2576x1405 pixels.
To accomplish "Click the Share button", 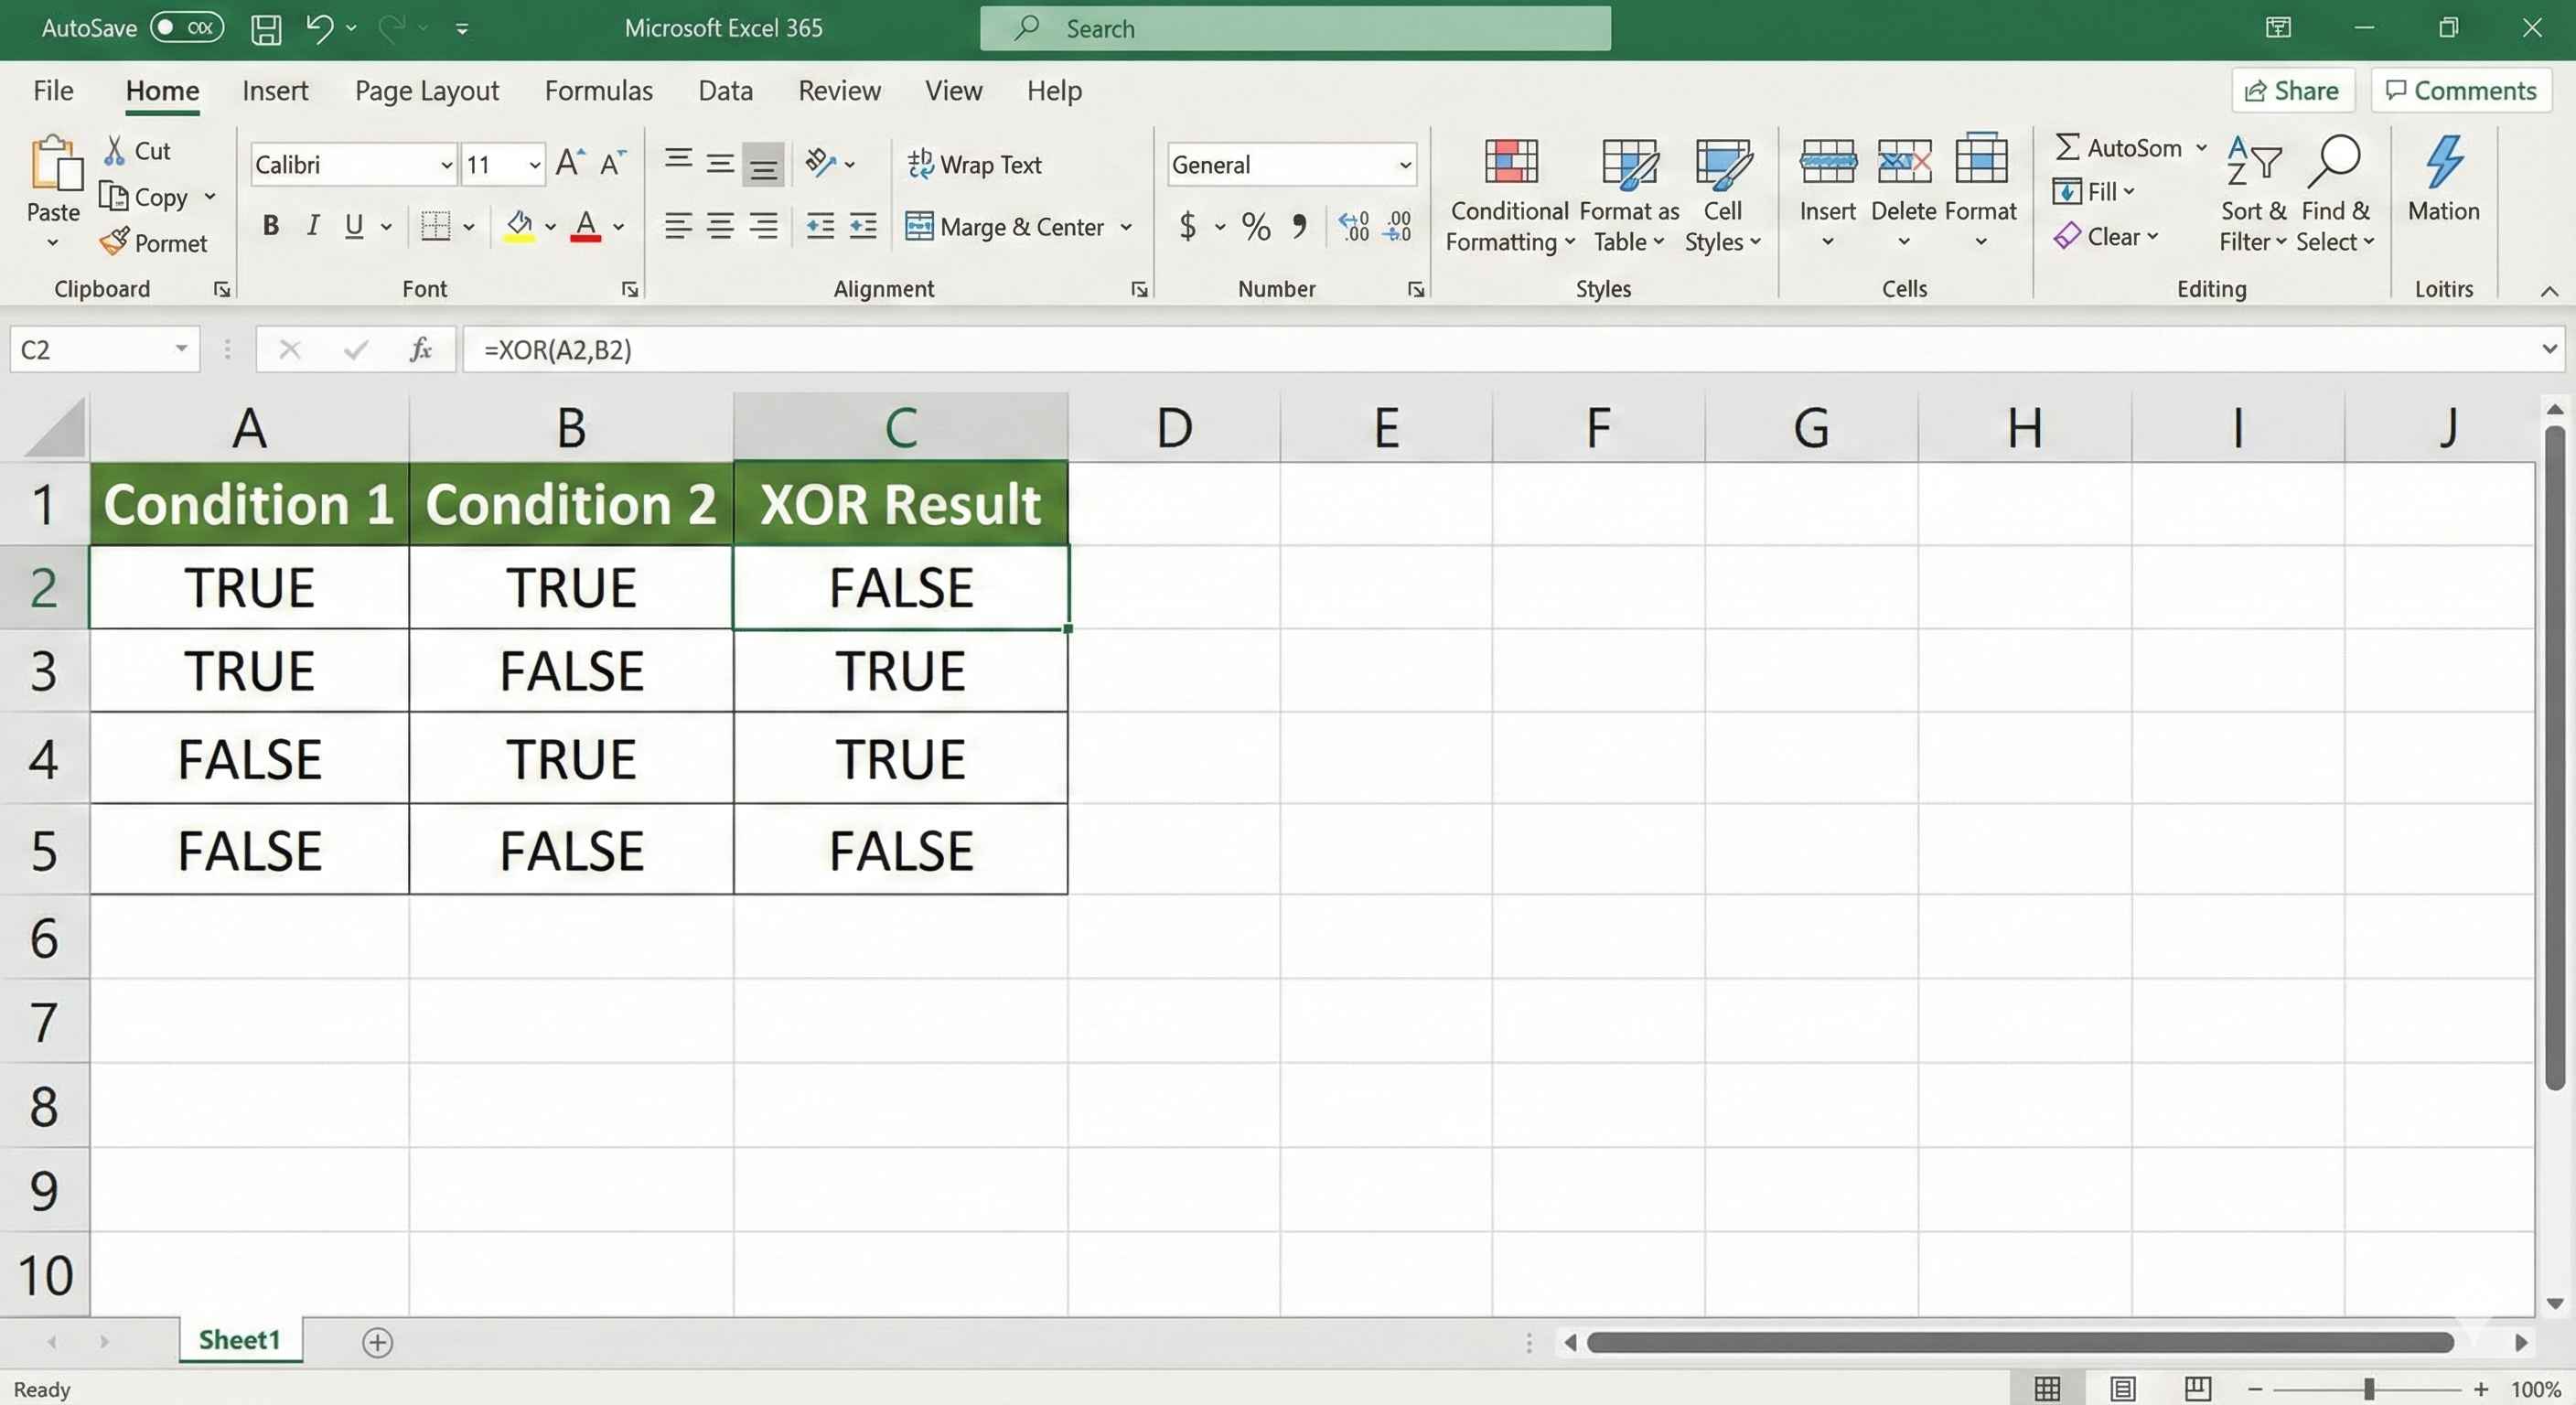I will 2292,90.
